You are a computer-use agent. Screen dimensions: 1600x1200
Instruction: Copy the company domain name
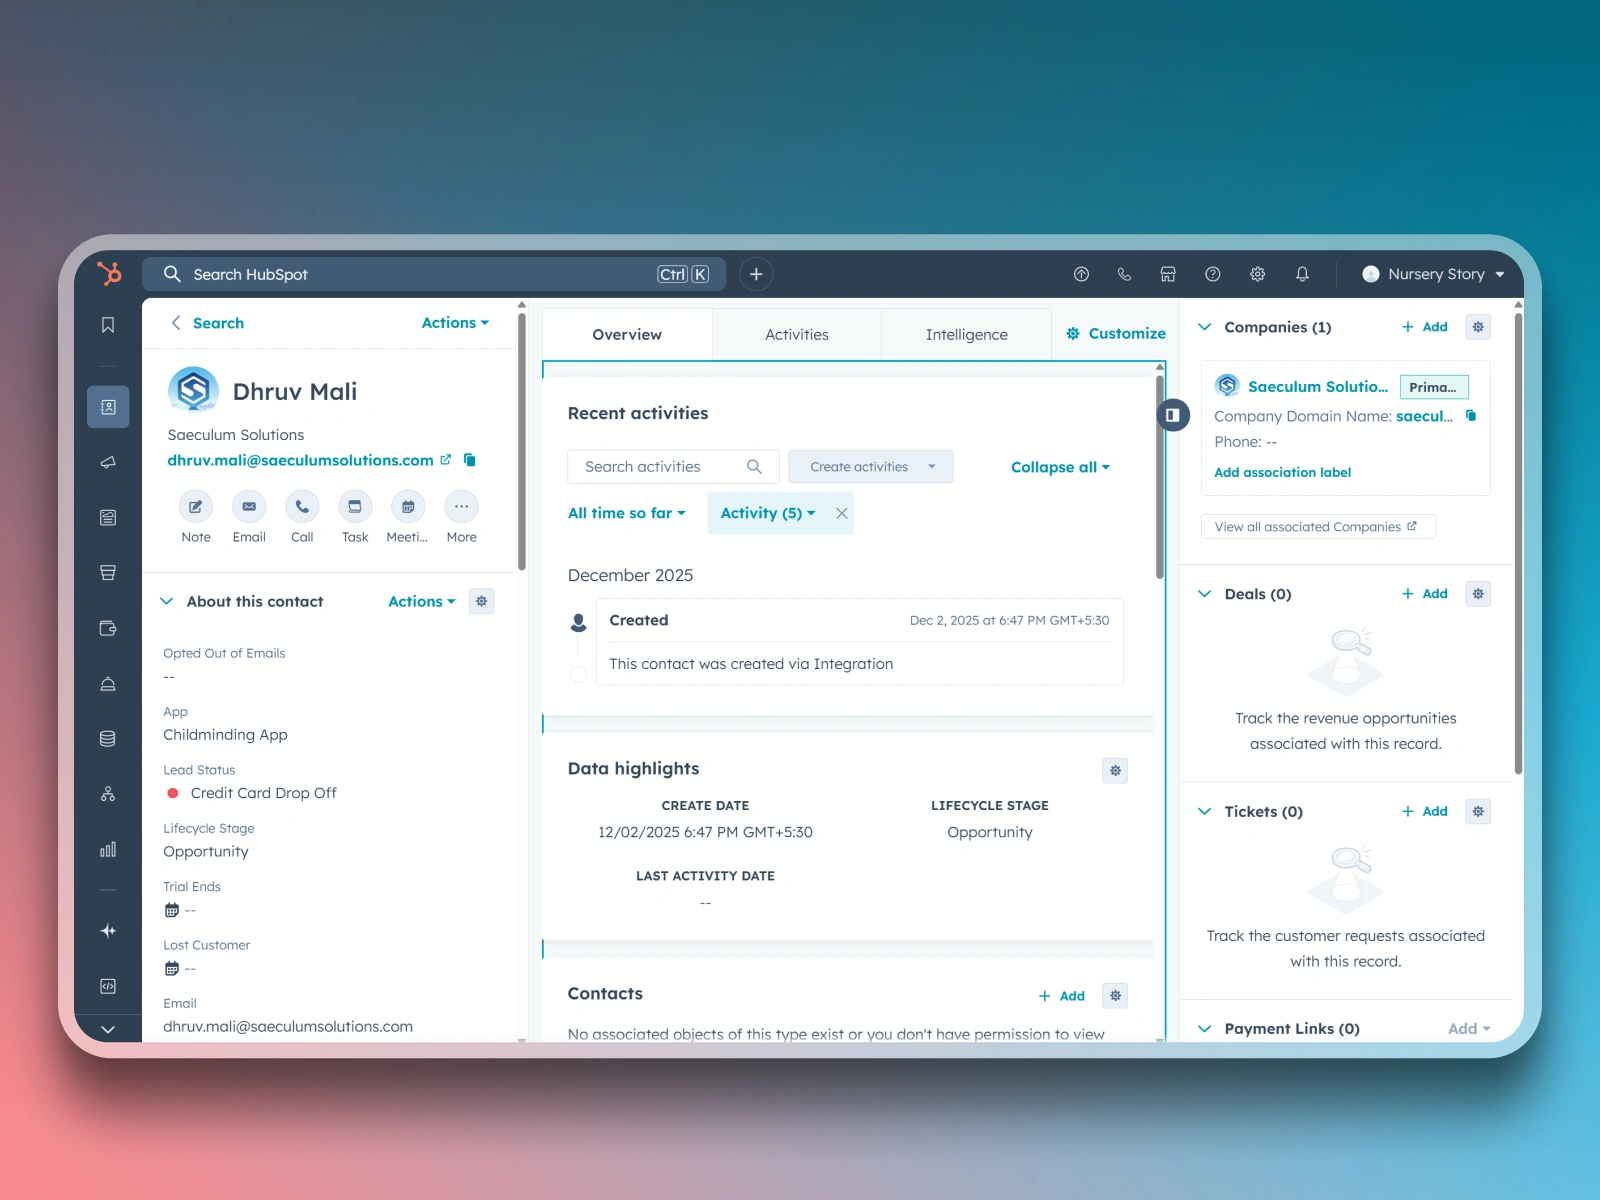coord(1471,416)
